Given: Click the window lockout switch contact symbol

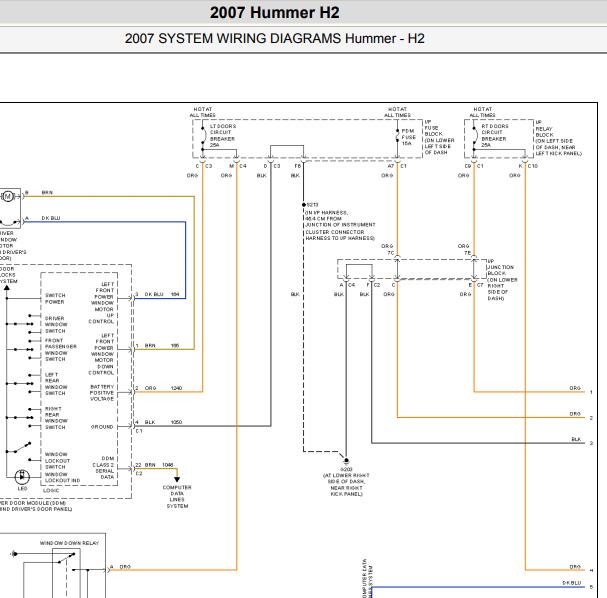Looking at the screenshot, I should [x=22, y=449].
